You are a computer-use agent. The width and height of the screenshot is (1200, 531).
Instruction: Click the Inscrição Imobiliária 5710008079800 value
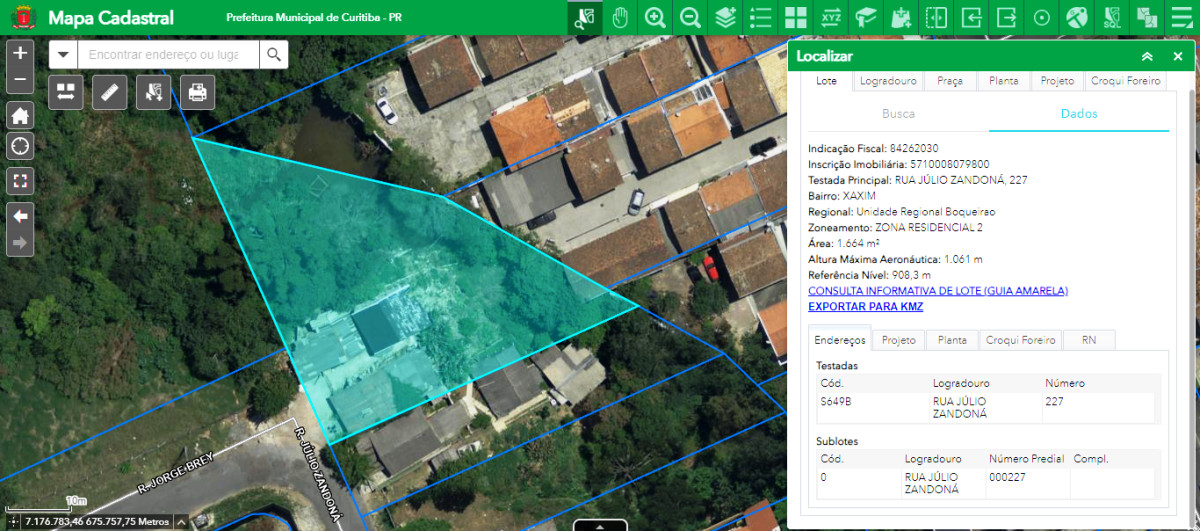click(x=949, y=164)
